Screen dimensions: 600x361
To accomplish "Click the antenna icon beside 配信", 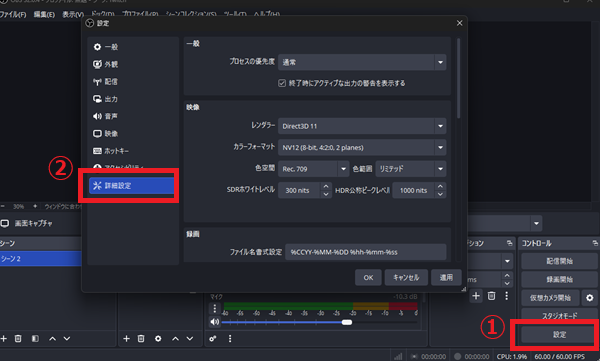I will pos(97,82).
